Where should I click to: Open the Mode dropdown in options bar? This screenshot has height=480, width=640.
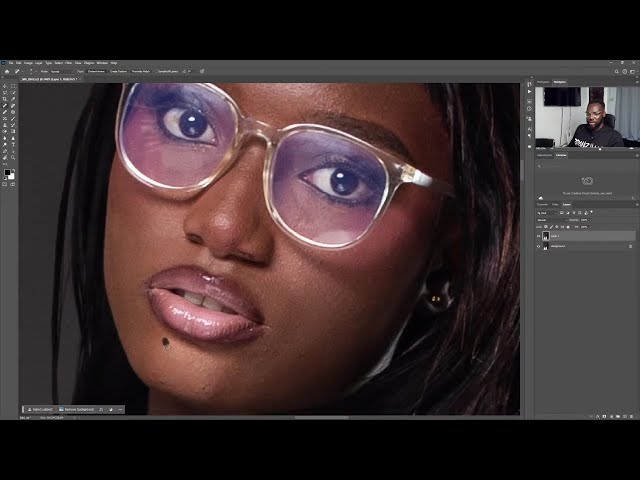pos(62,71)
